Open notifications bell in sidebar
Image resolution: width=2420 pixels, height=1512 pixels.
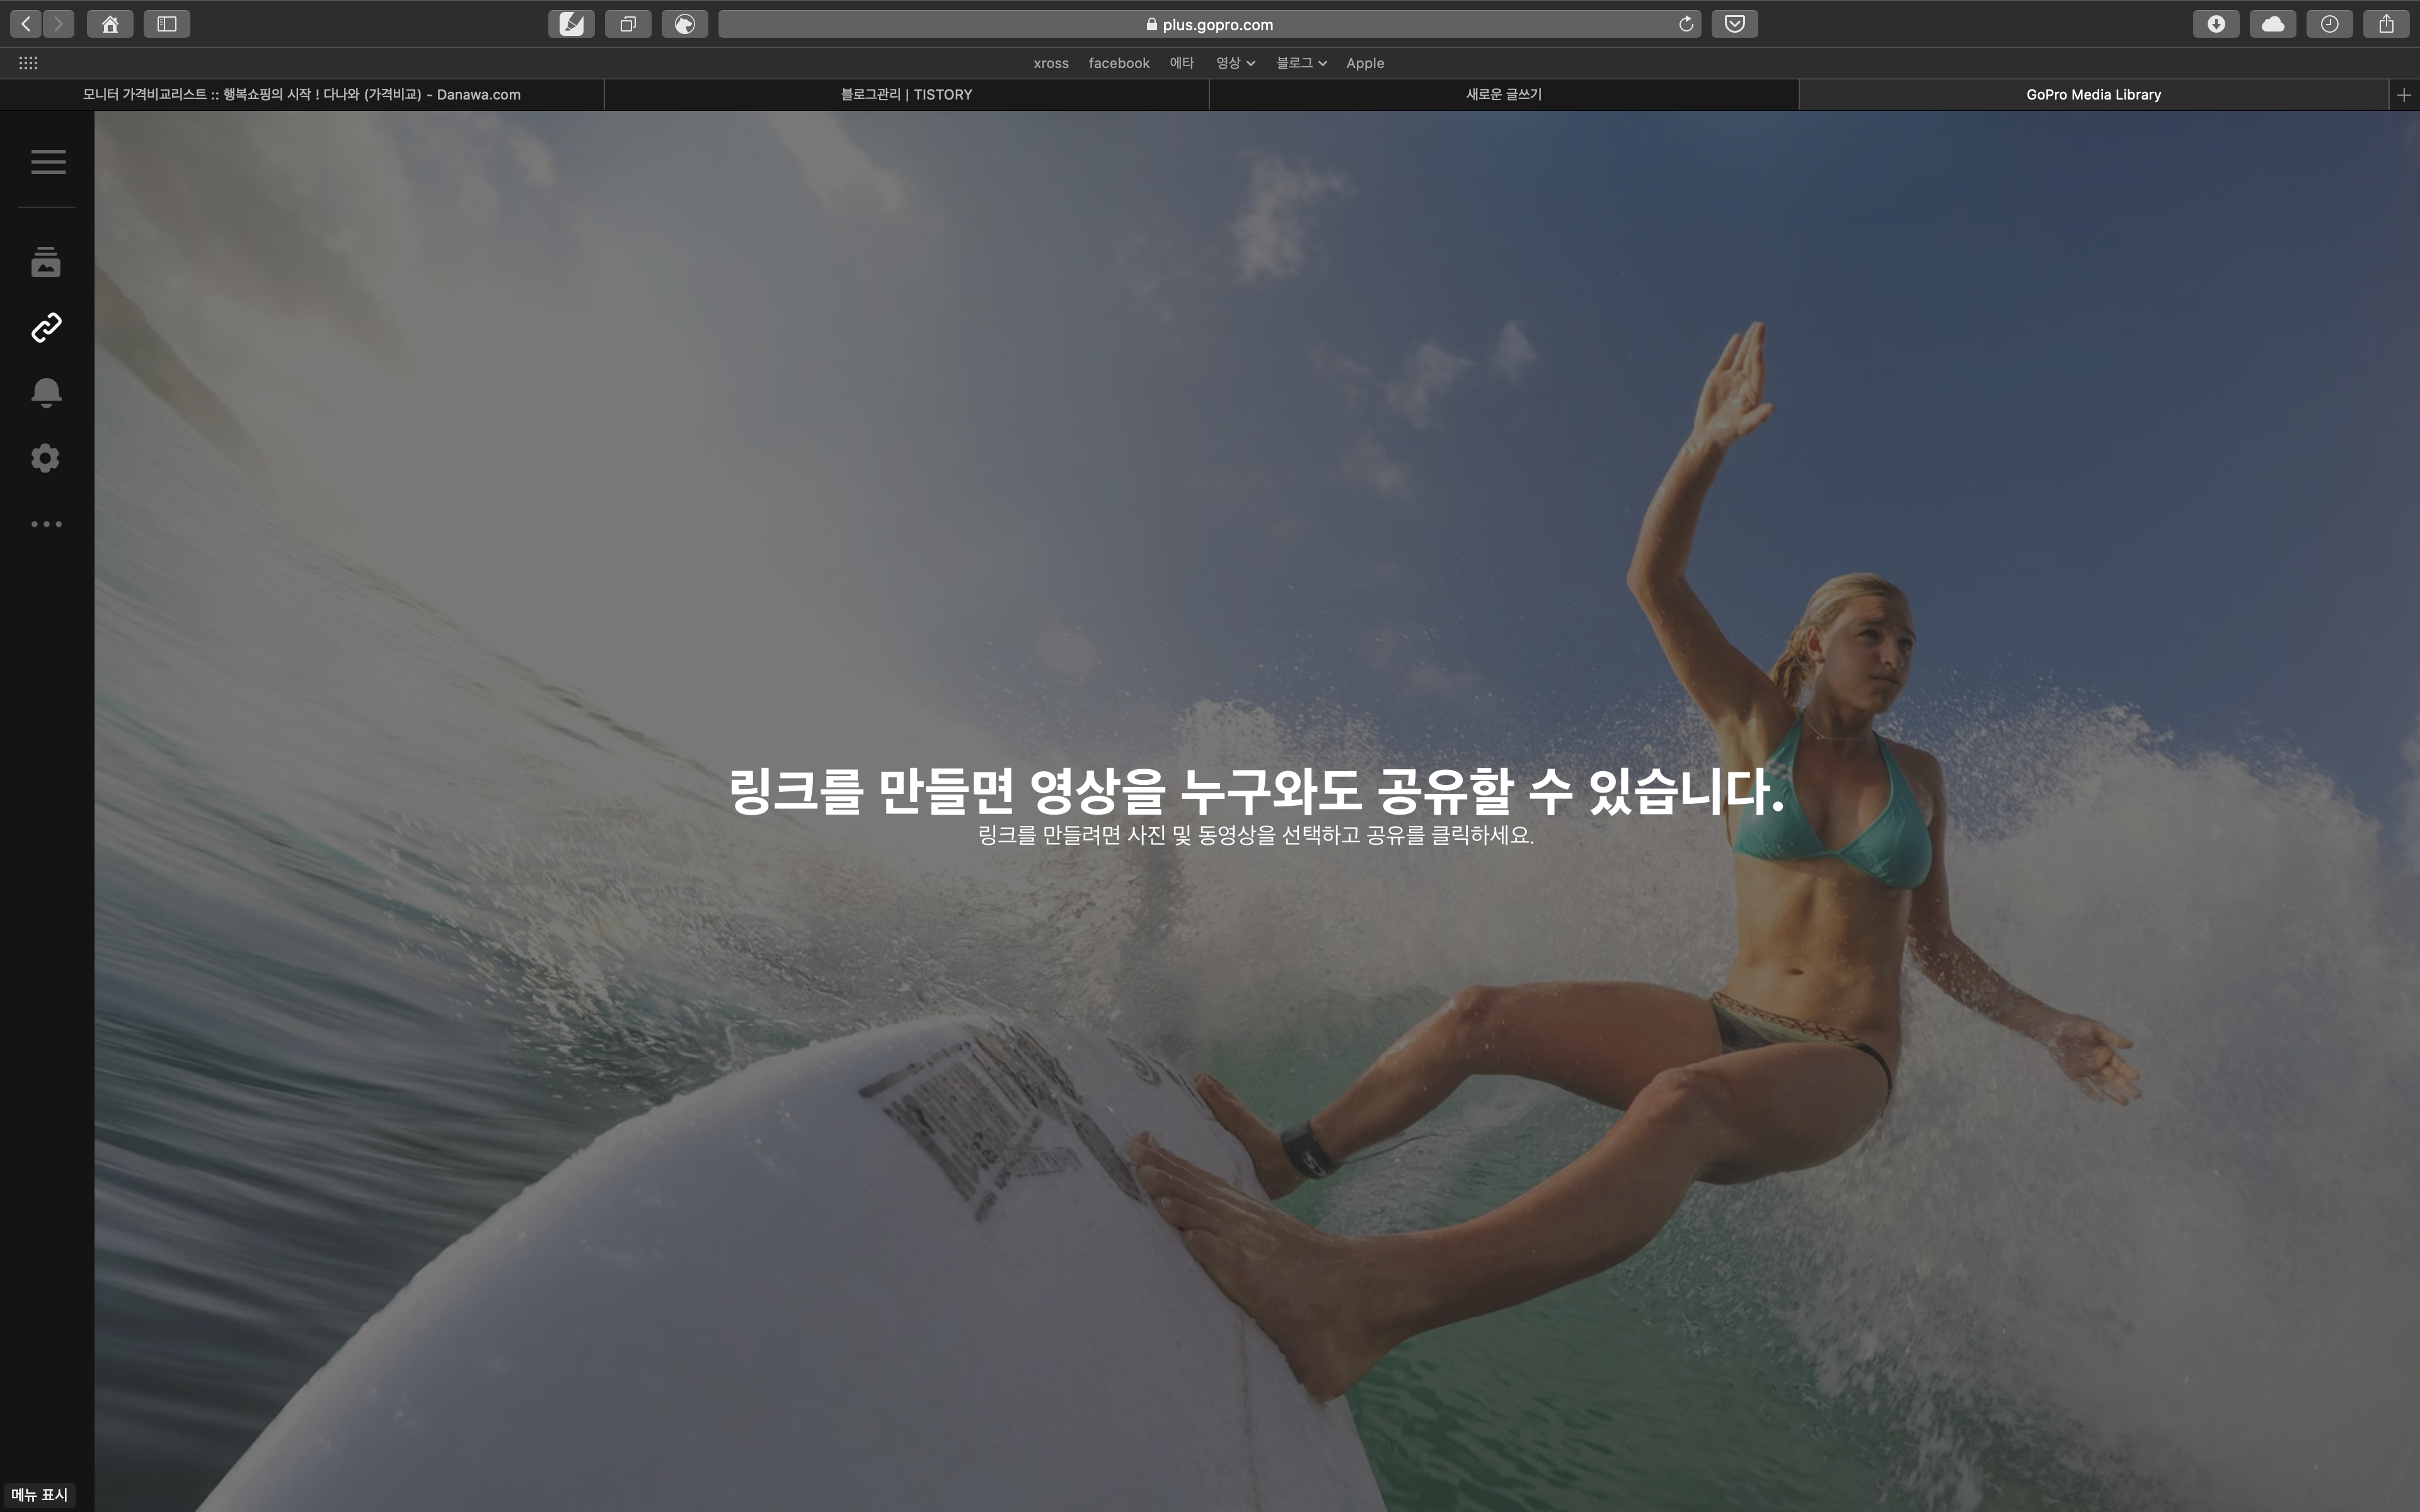click(46, 392)
